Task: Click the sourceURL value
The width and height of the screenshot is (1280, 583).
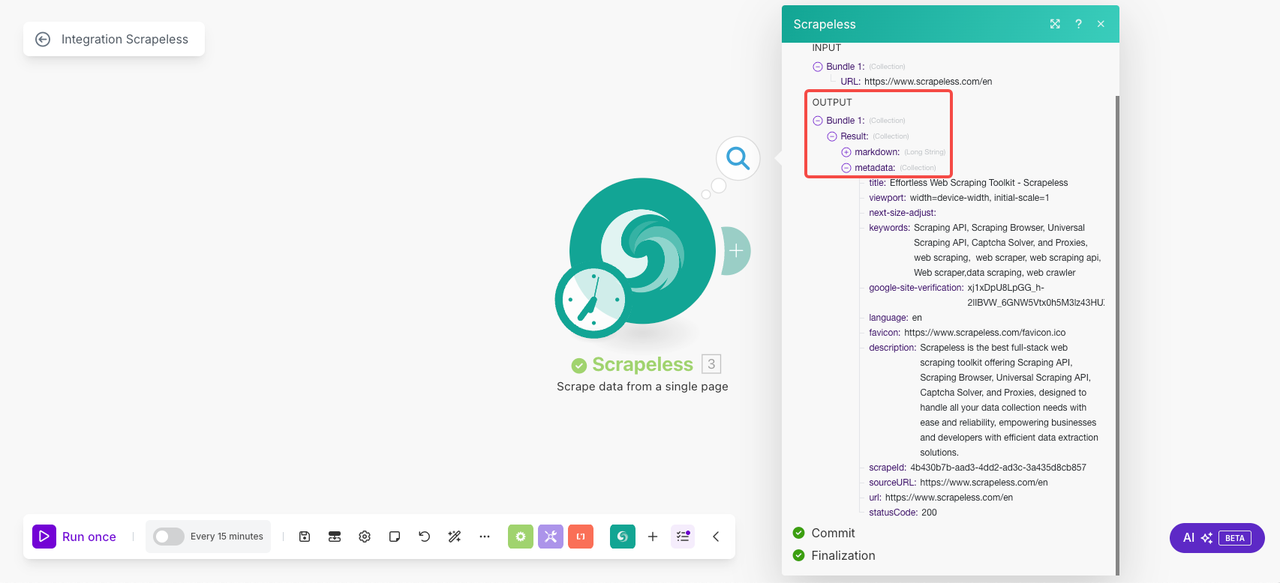Action: click(984, 483)
